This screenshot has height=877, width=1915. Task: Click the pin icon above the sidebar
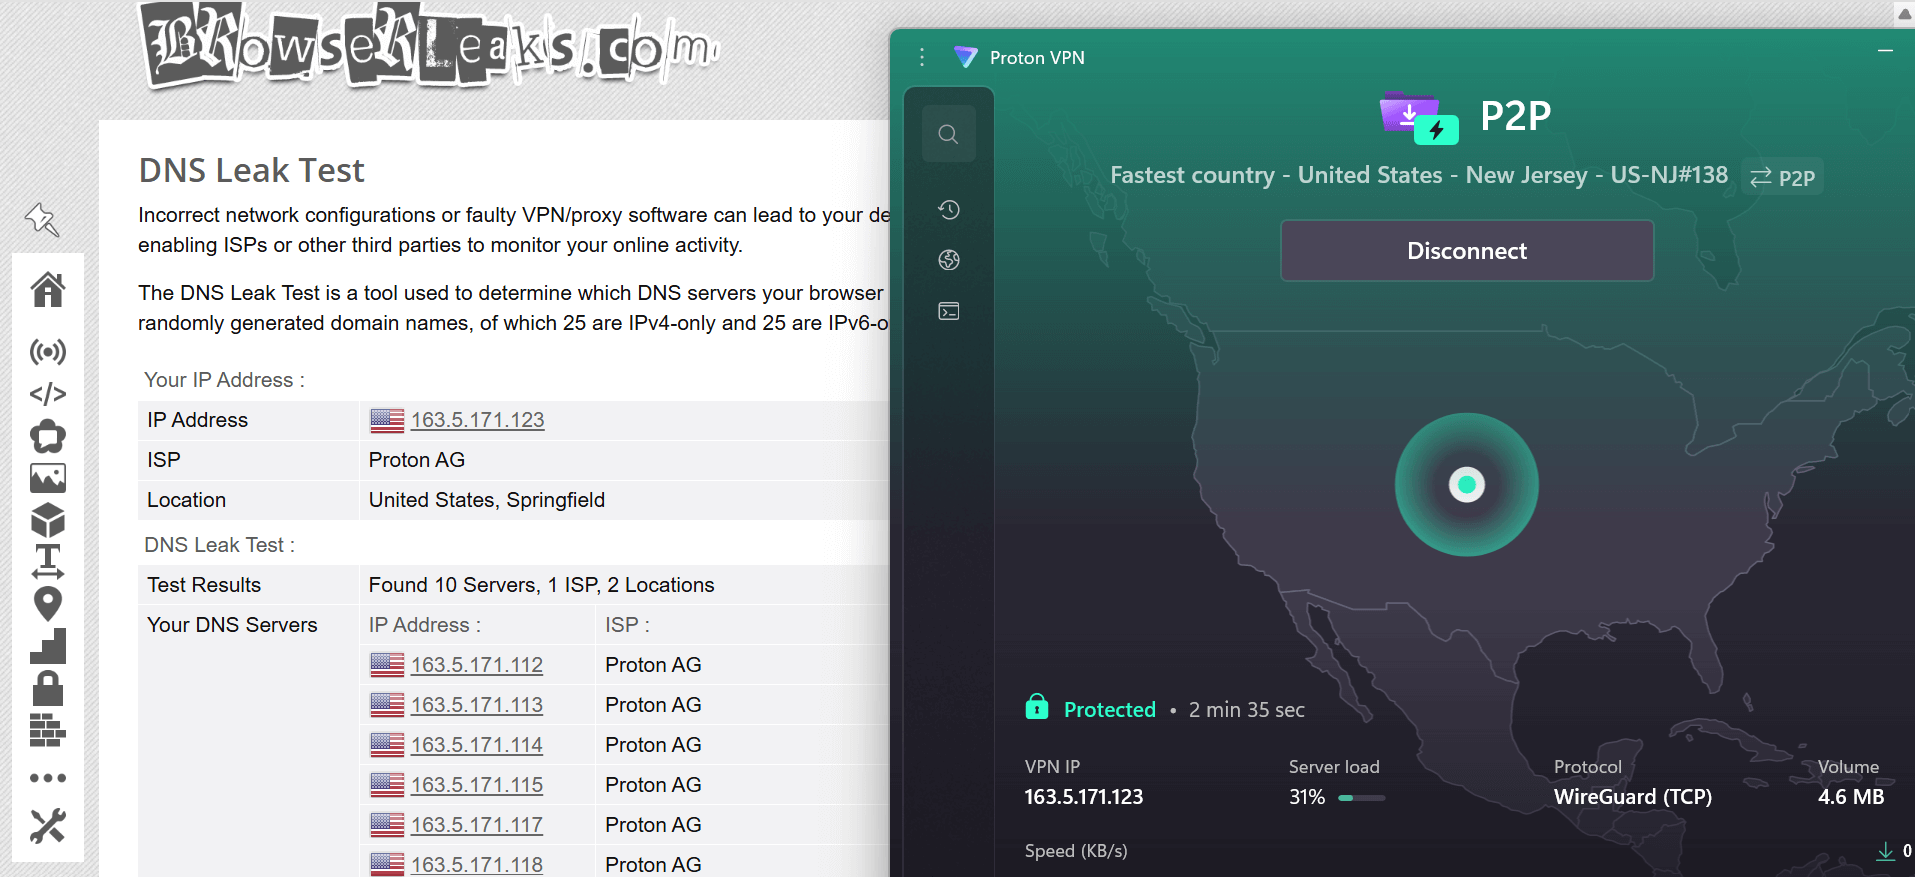tap(43, 220)
